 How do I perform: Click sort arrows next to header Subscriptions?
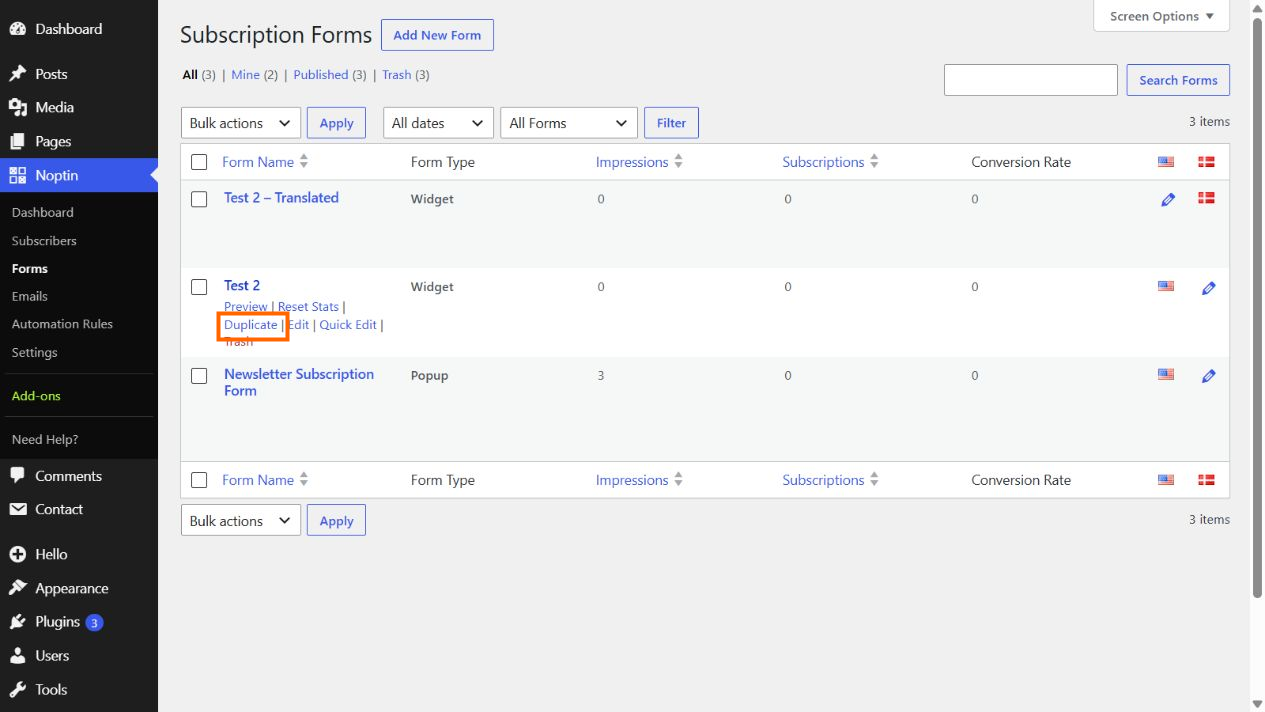(874, 162)
